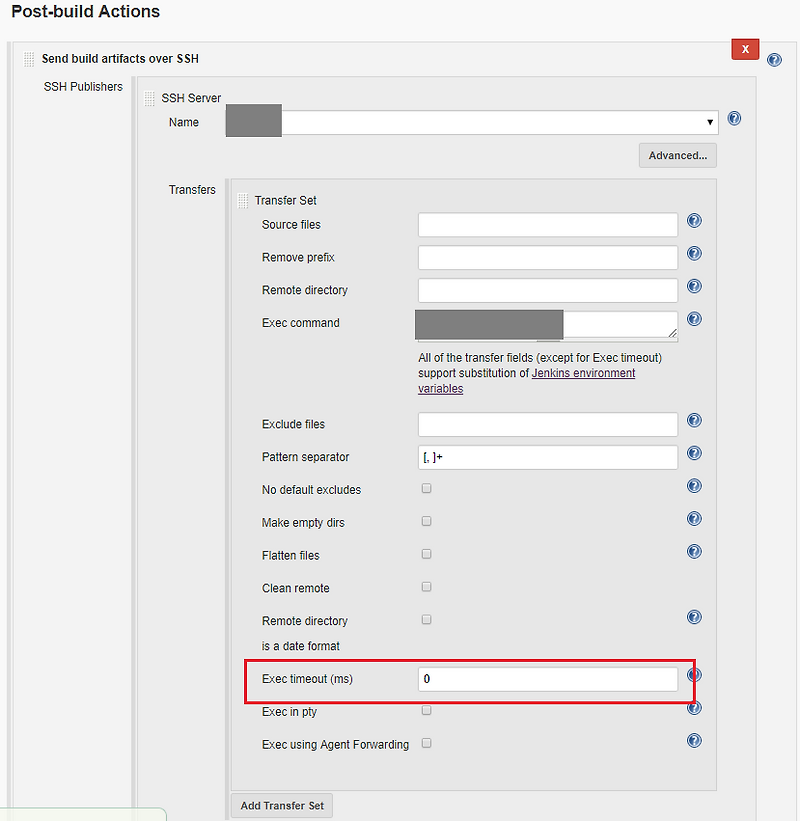Enable the Flatten files option
This screenshot has width=800, height=821.
click(426, 554)
